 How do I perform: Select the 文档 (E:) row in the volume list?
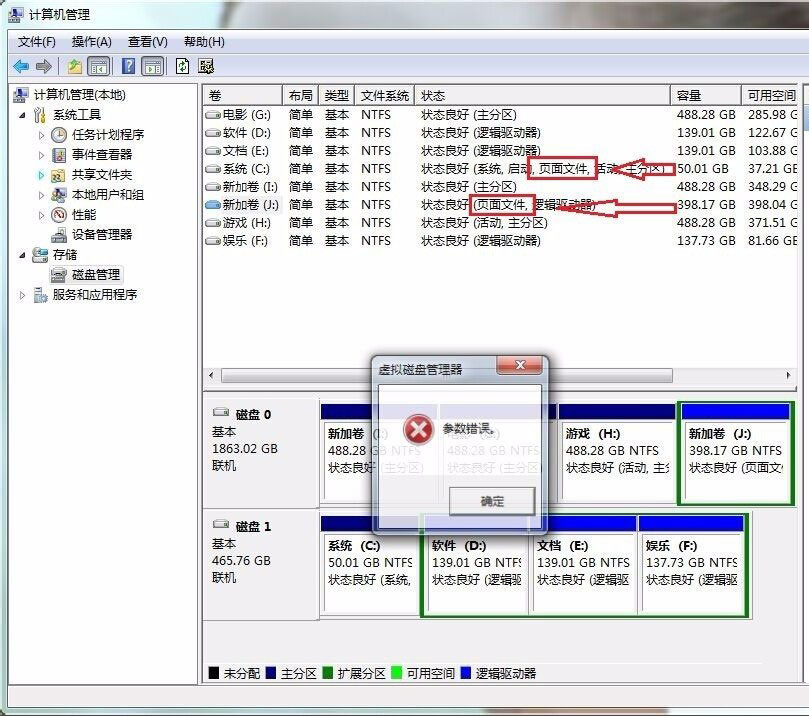[x=500, y=151]
